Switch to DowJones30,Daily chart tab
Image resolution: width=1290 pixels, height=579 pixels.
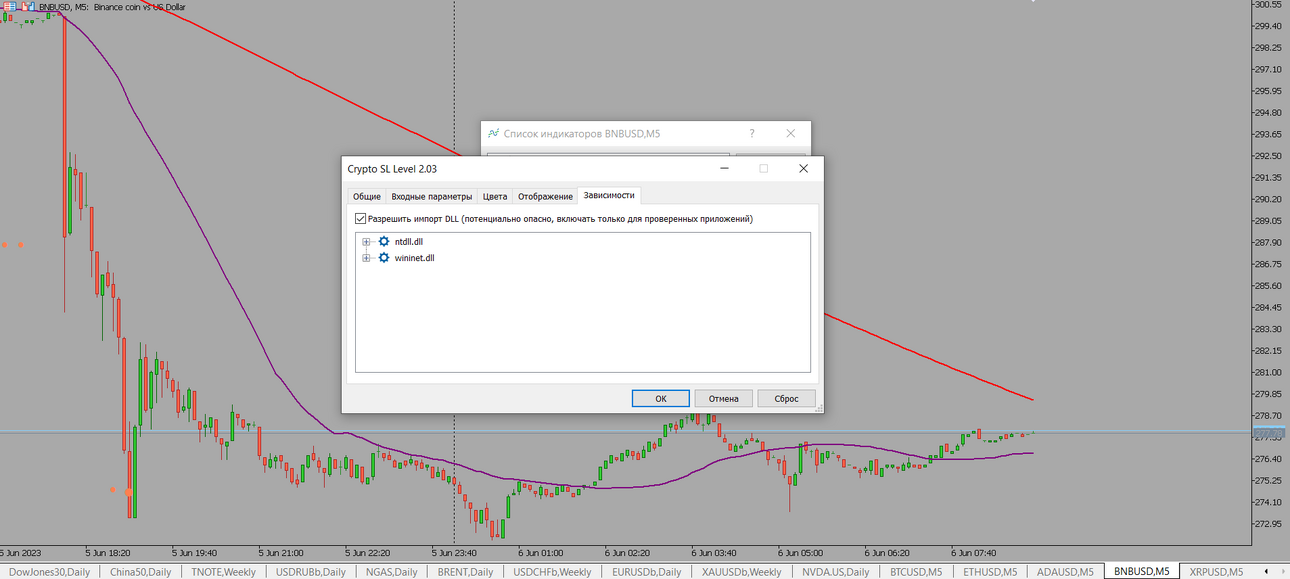pyautogui.click(x=49, y=572)
